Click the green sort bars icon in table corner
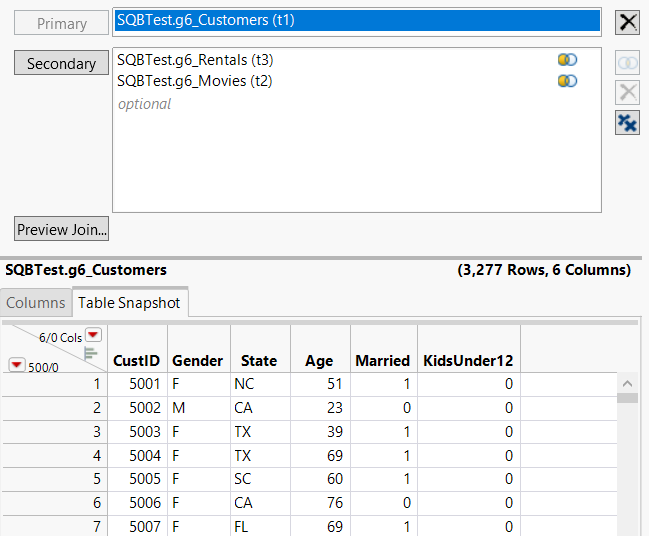649x536 pixels. pos(91,352)
